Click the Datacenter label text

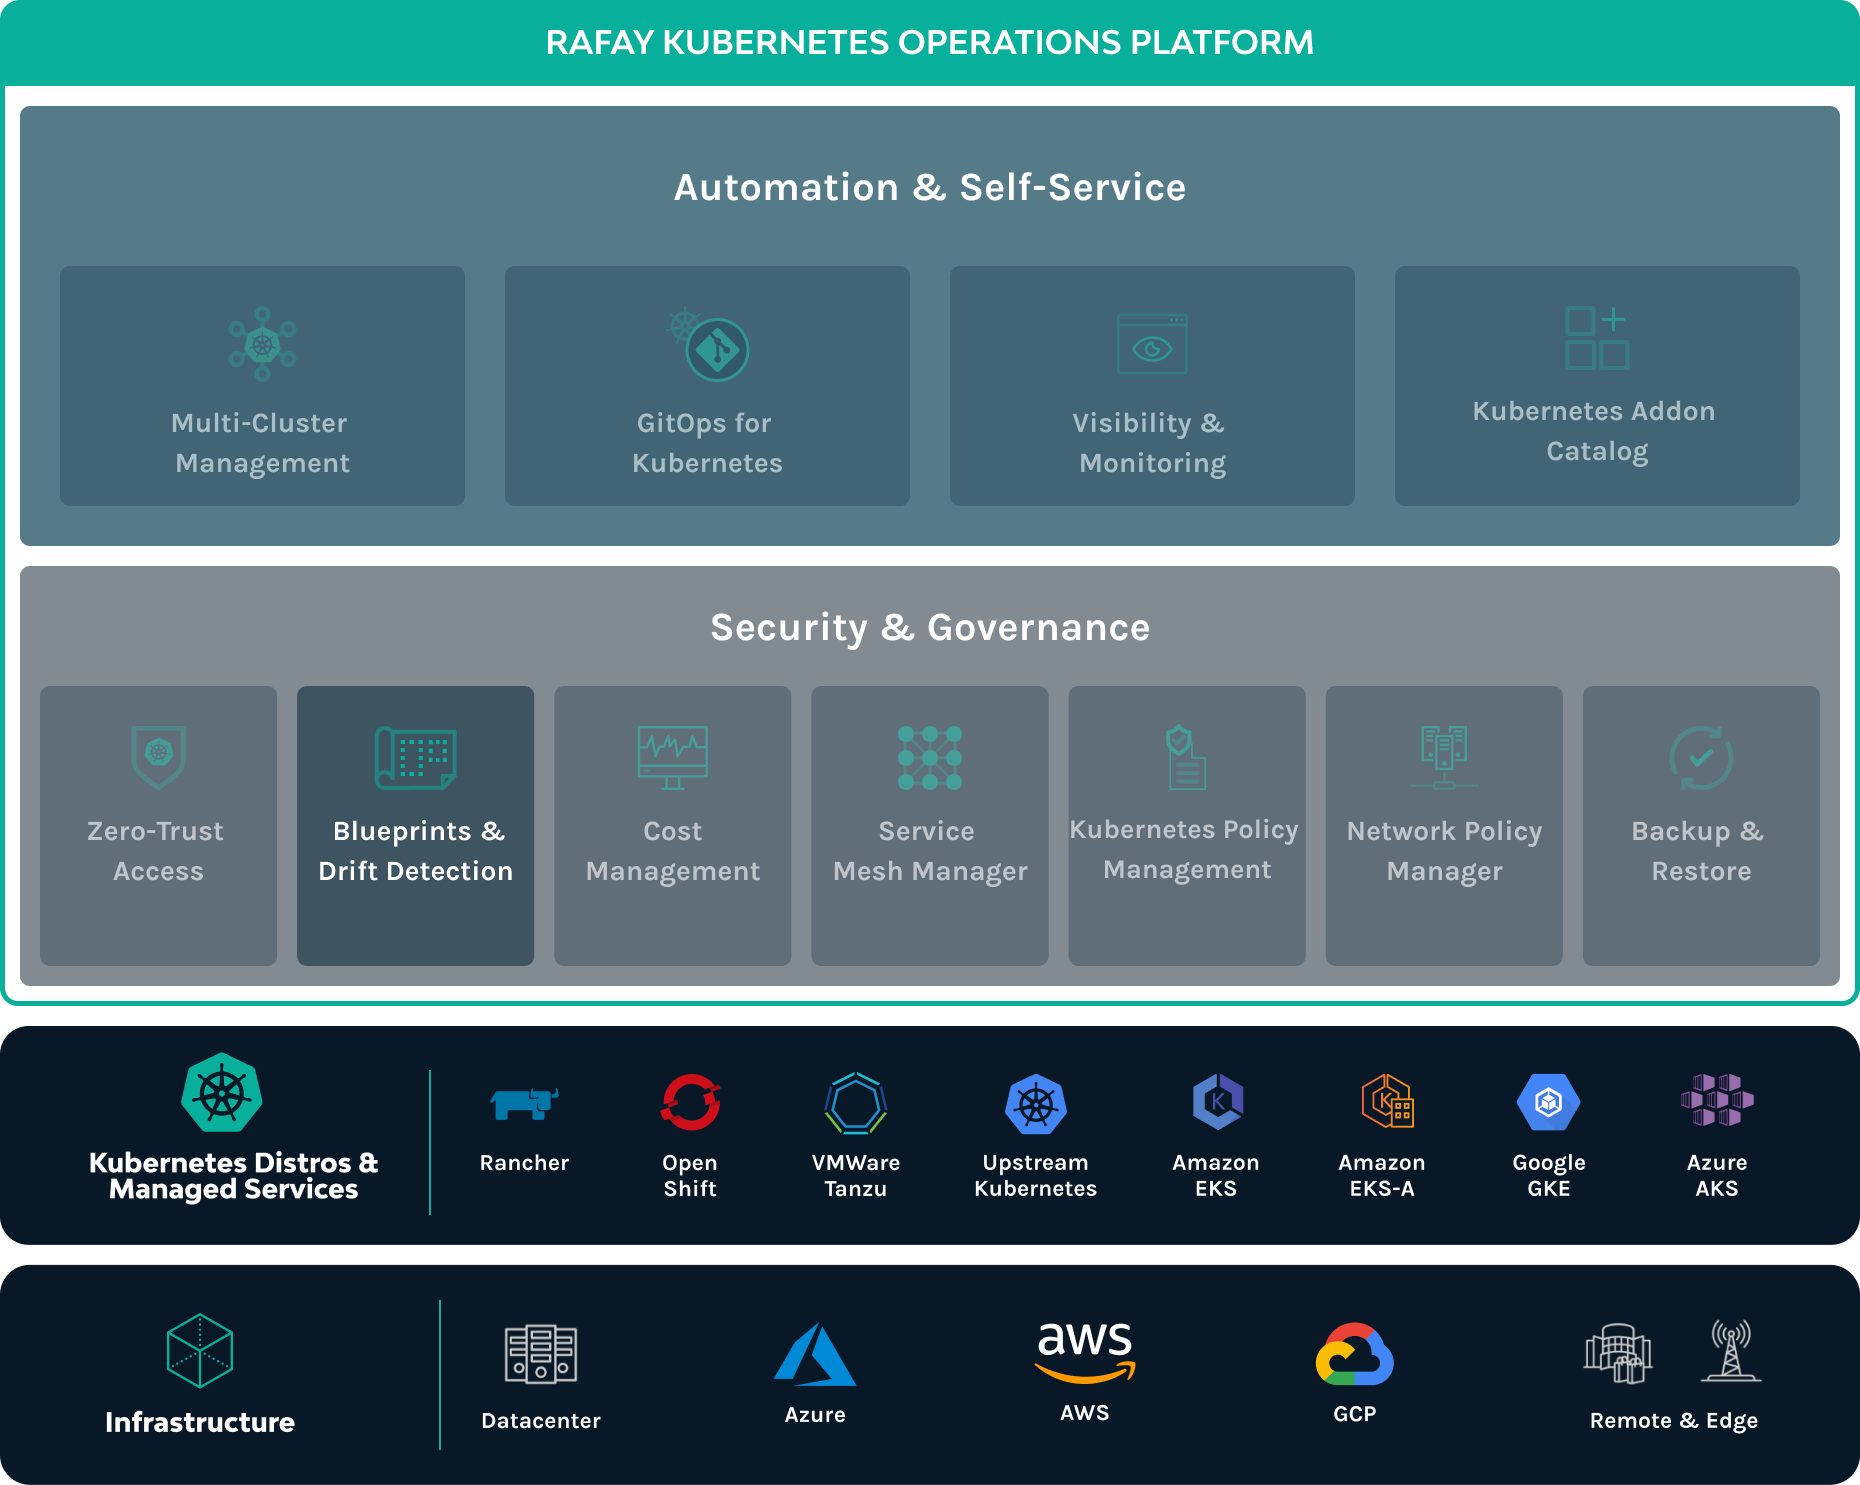tap(541, 1421)
